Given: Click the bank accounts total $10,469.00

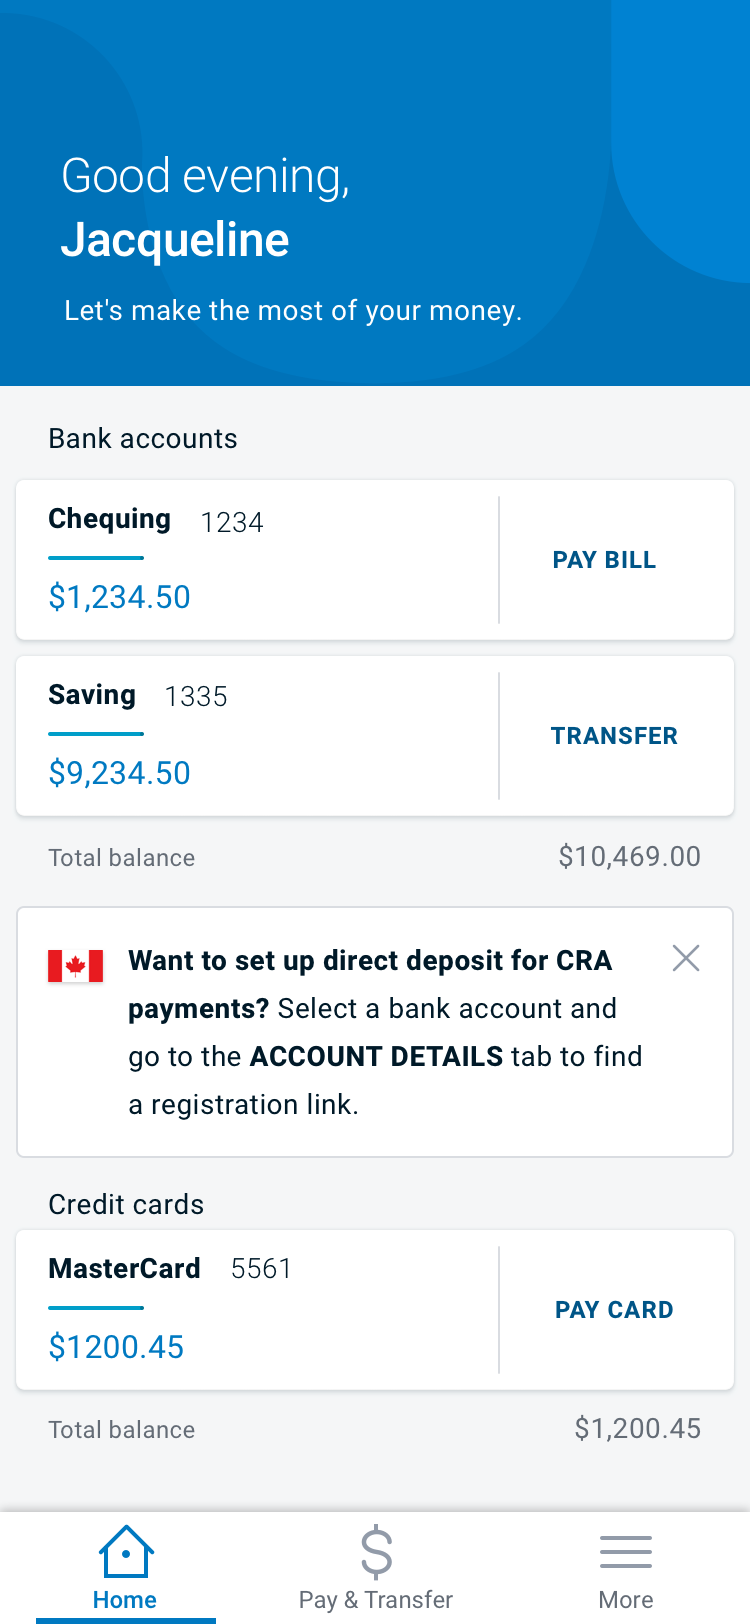Looking at the screenshot, I should [x=629, y=857].
